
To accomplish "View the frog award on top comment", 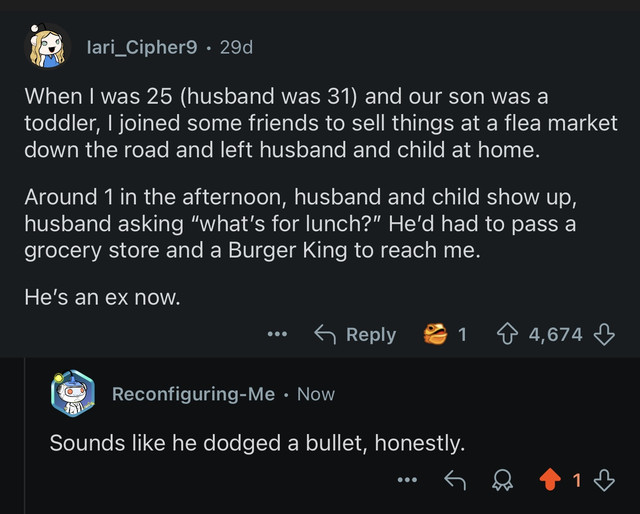I will pyautogui.click(x=435, y=334).
